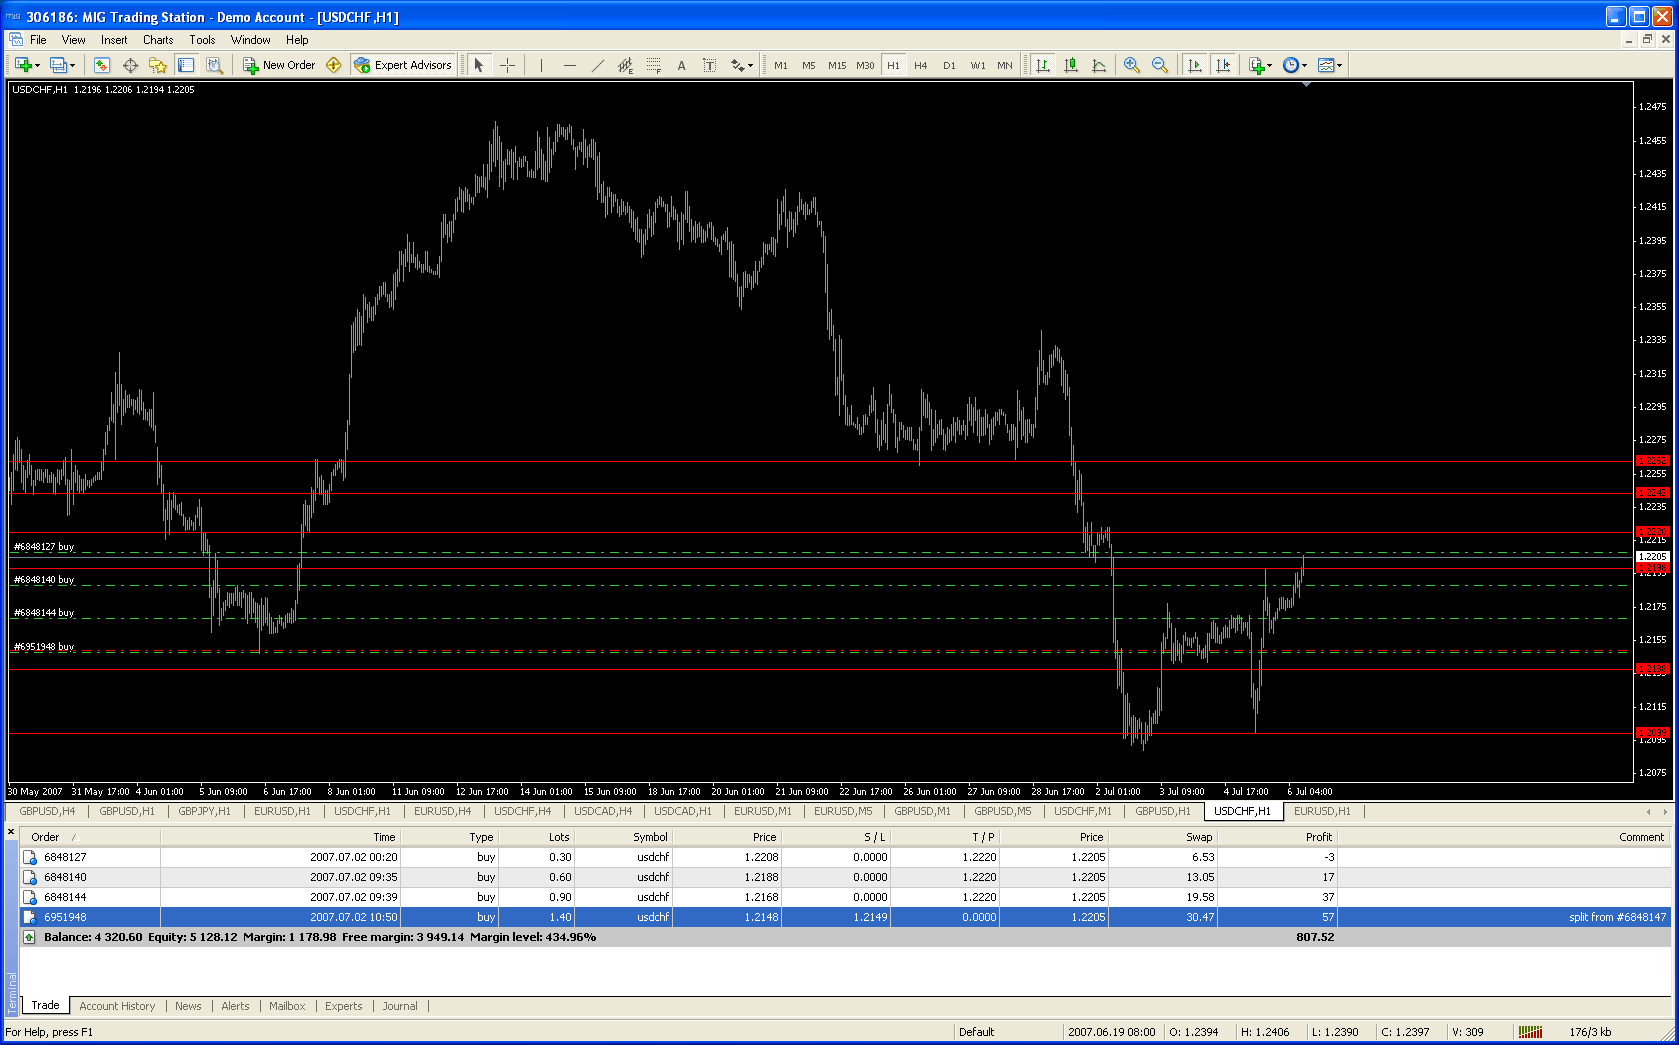Viewport: 1679px width, 1045px height.
Task: Switch chart to M30 timeframe
Action: pyautogui.click(x=865, y=65)
